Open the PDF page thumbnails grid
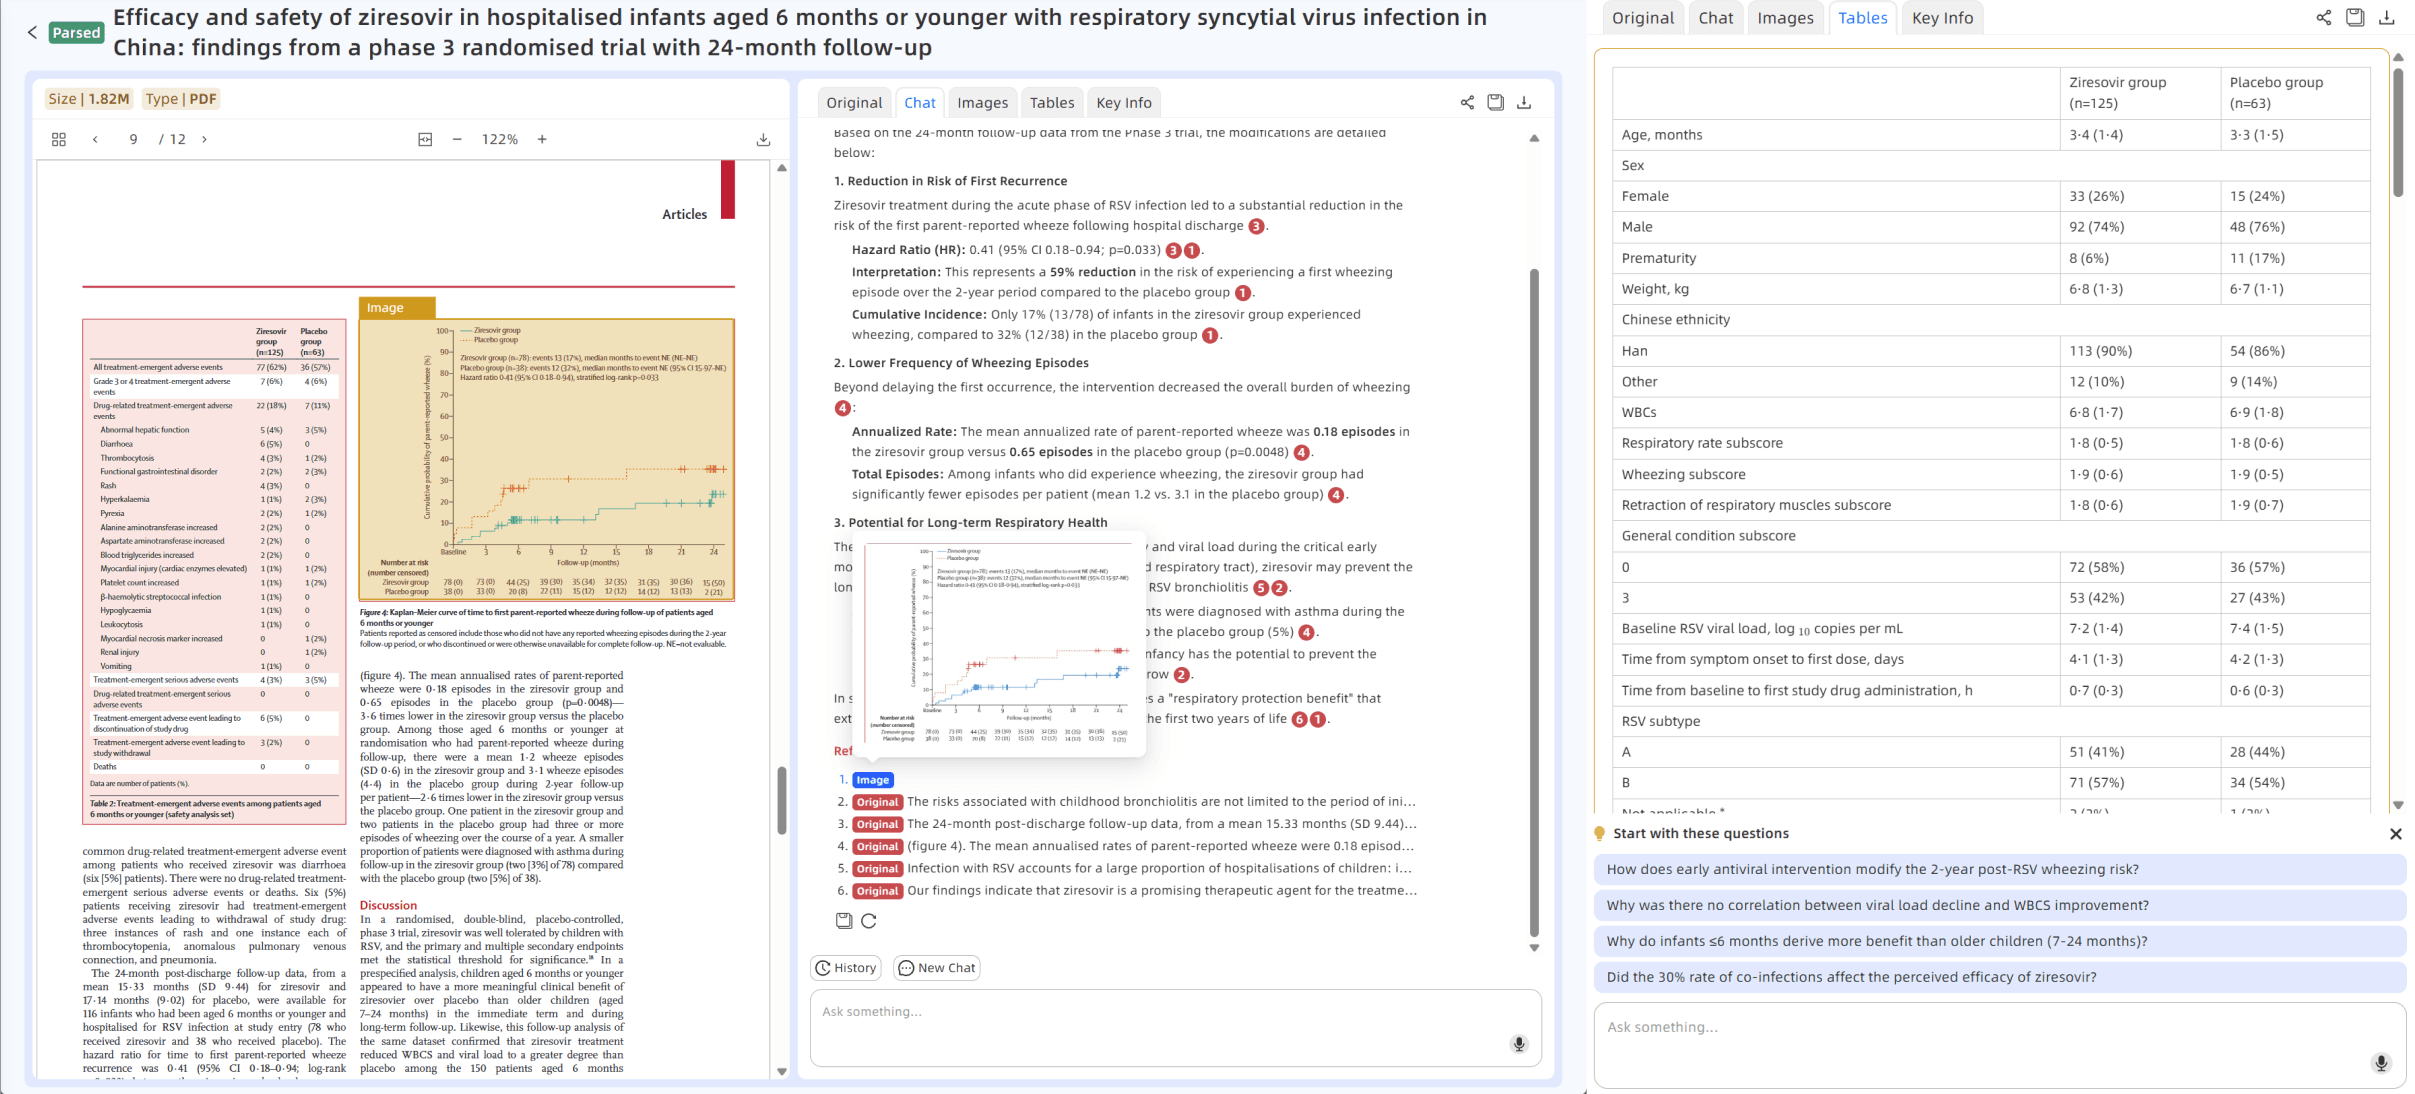Screen dimensions: 2415x1094 point(59,140)
